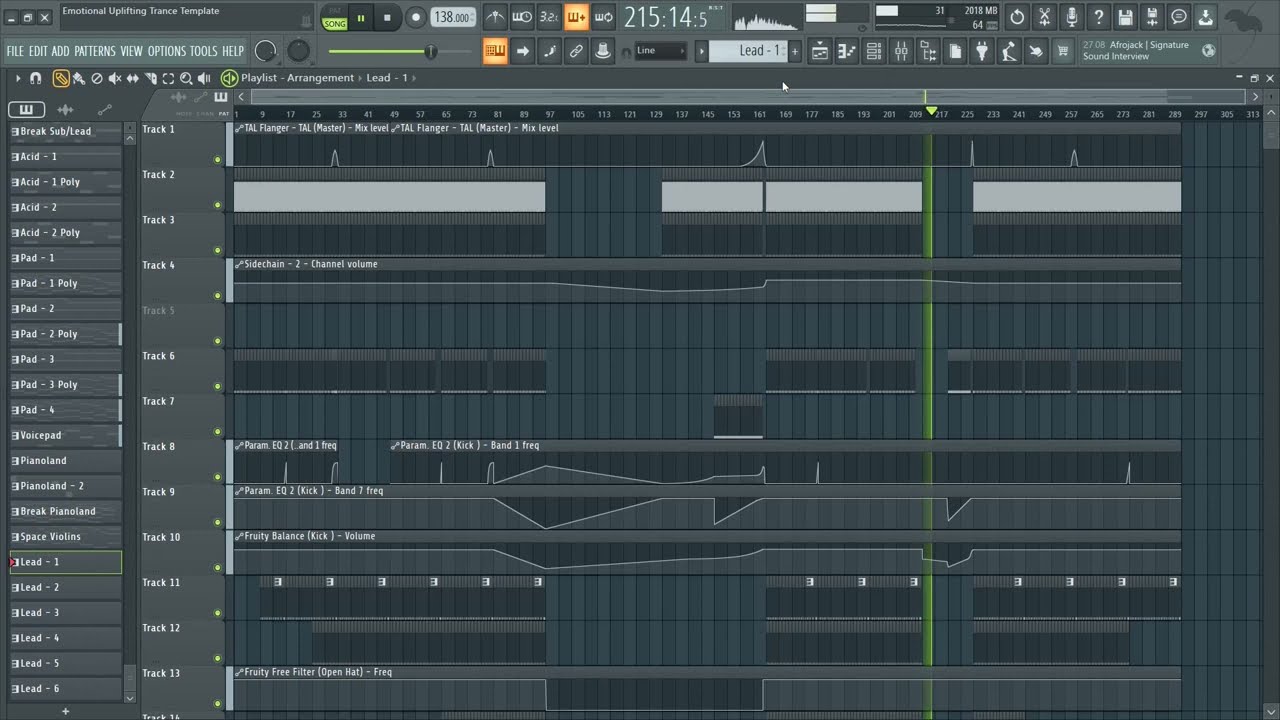Click the Arrangement breadcrumb in playlist title
This screenshot has height=720, width=1280.
coord(322,78)
